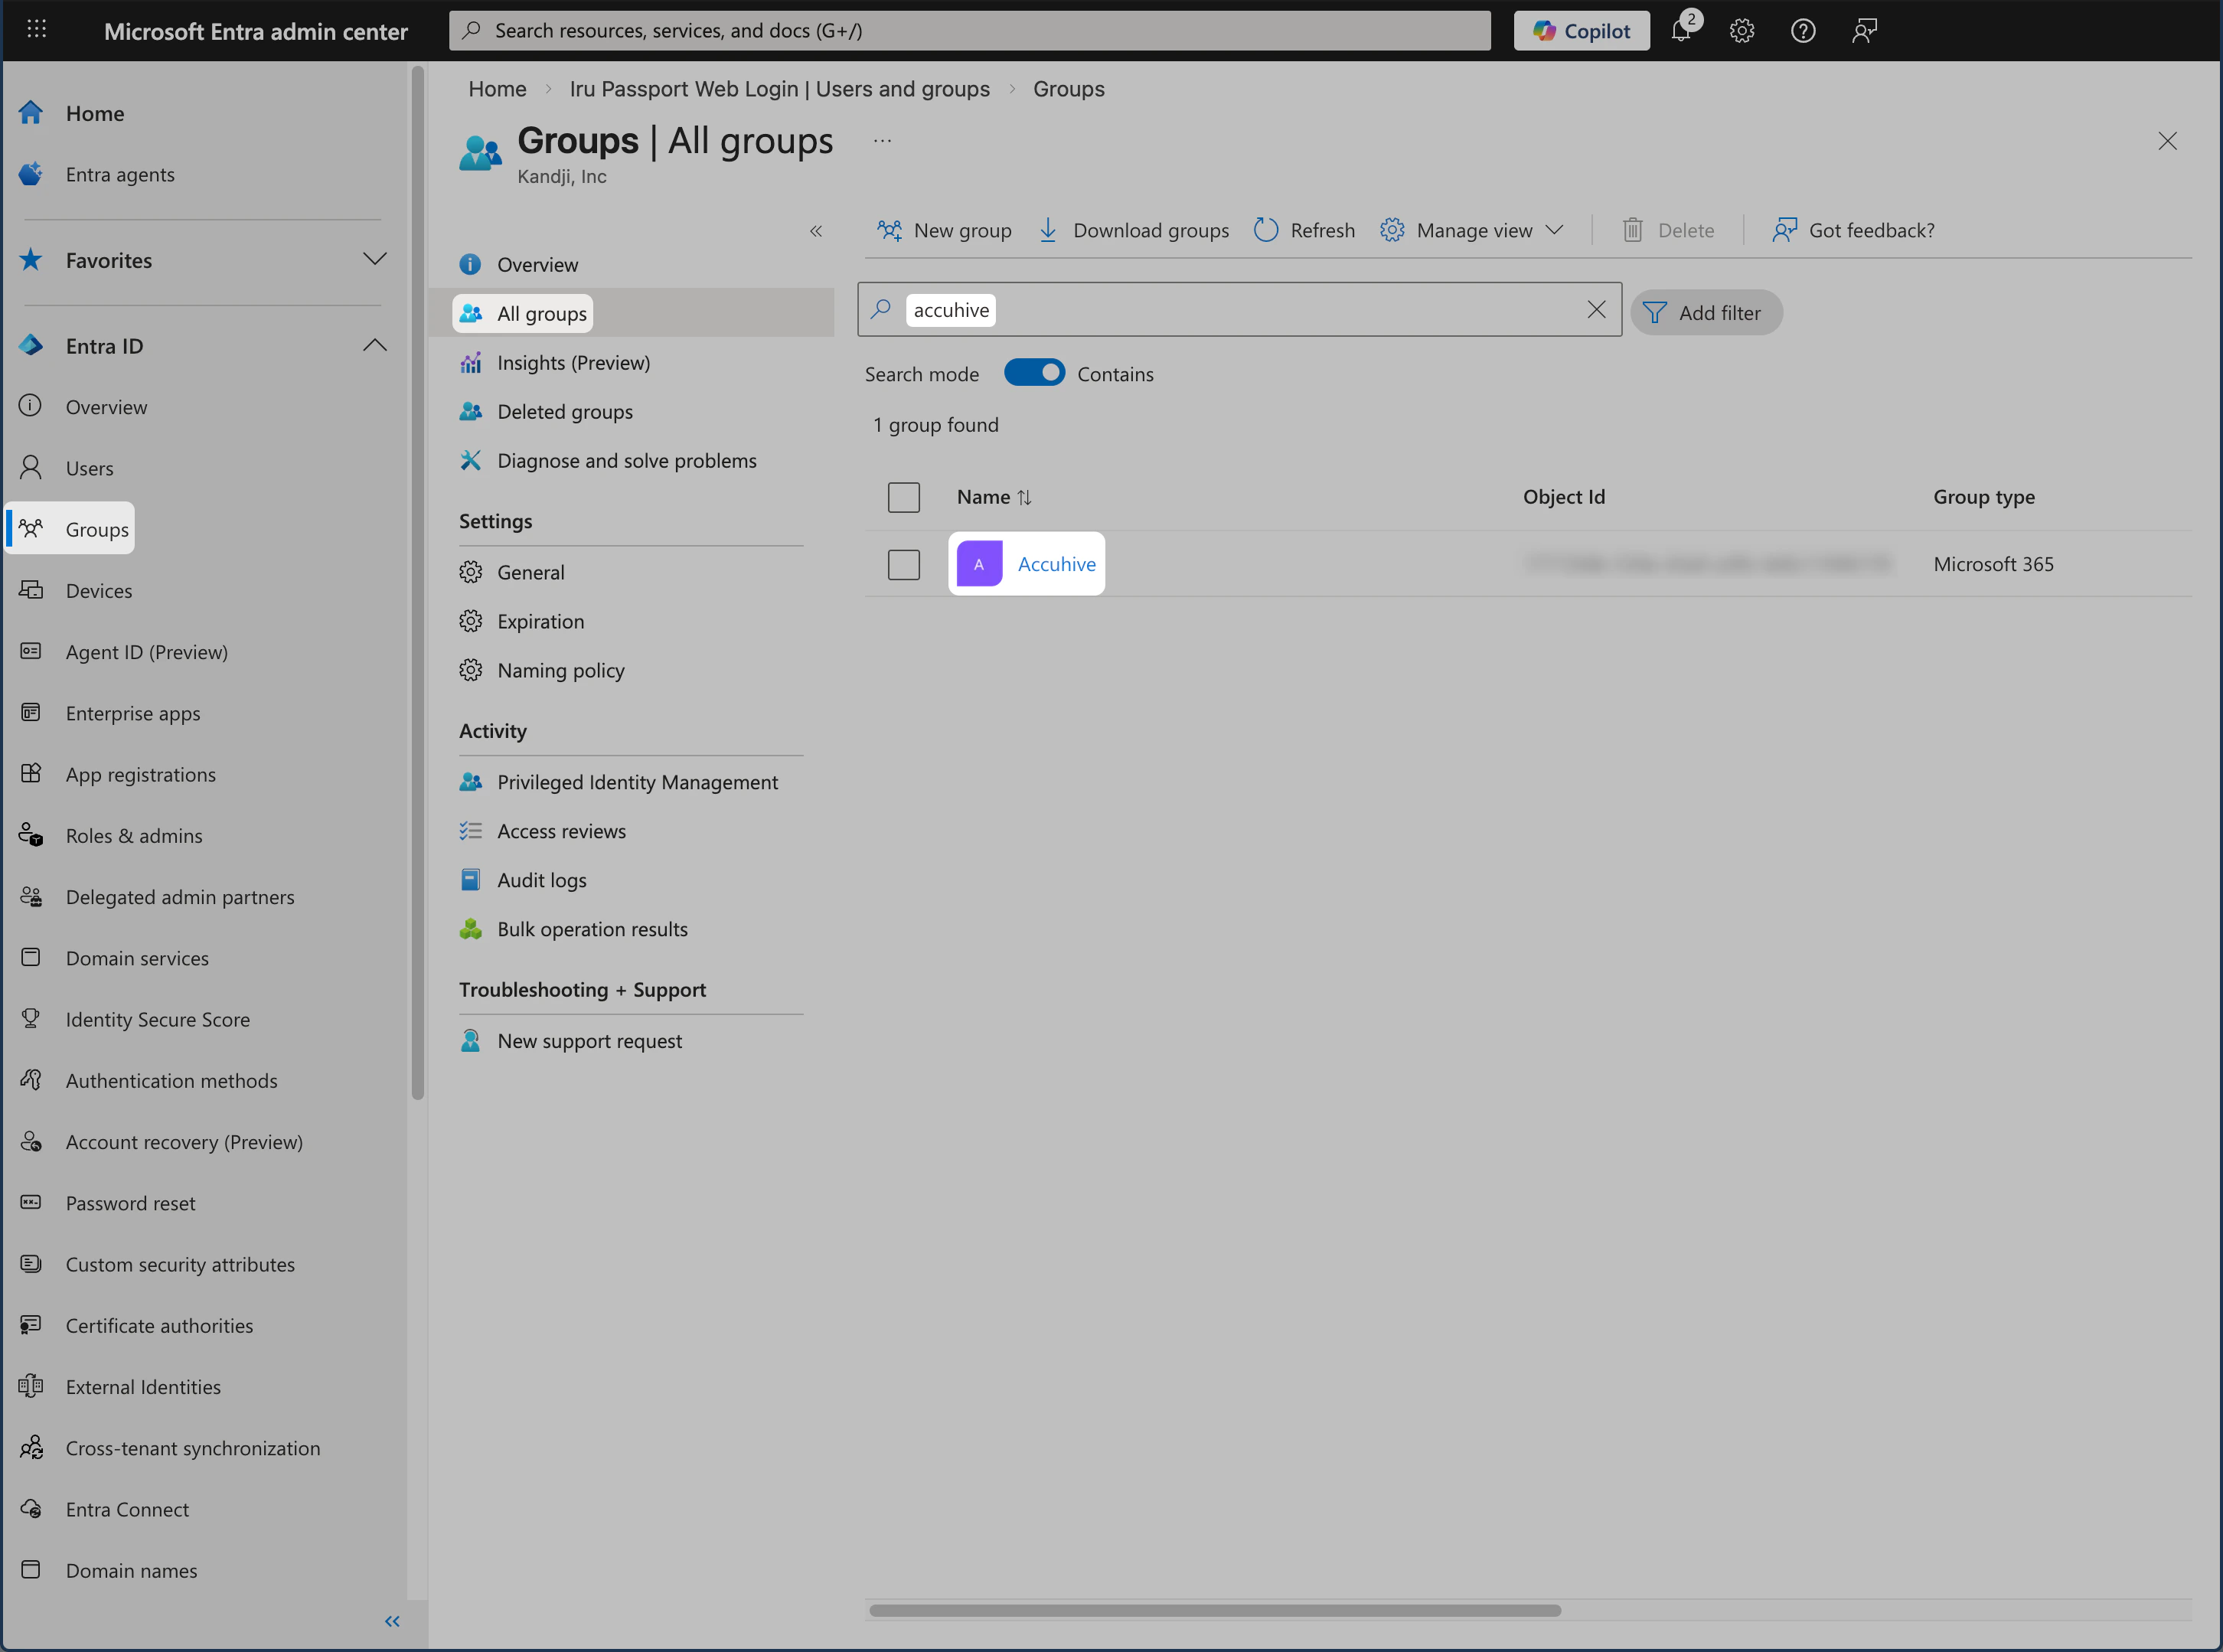Switch to the Deleted groups page
Screen dimensions: 2223x1652
[x=565, y=411]
